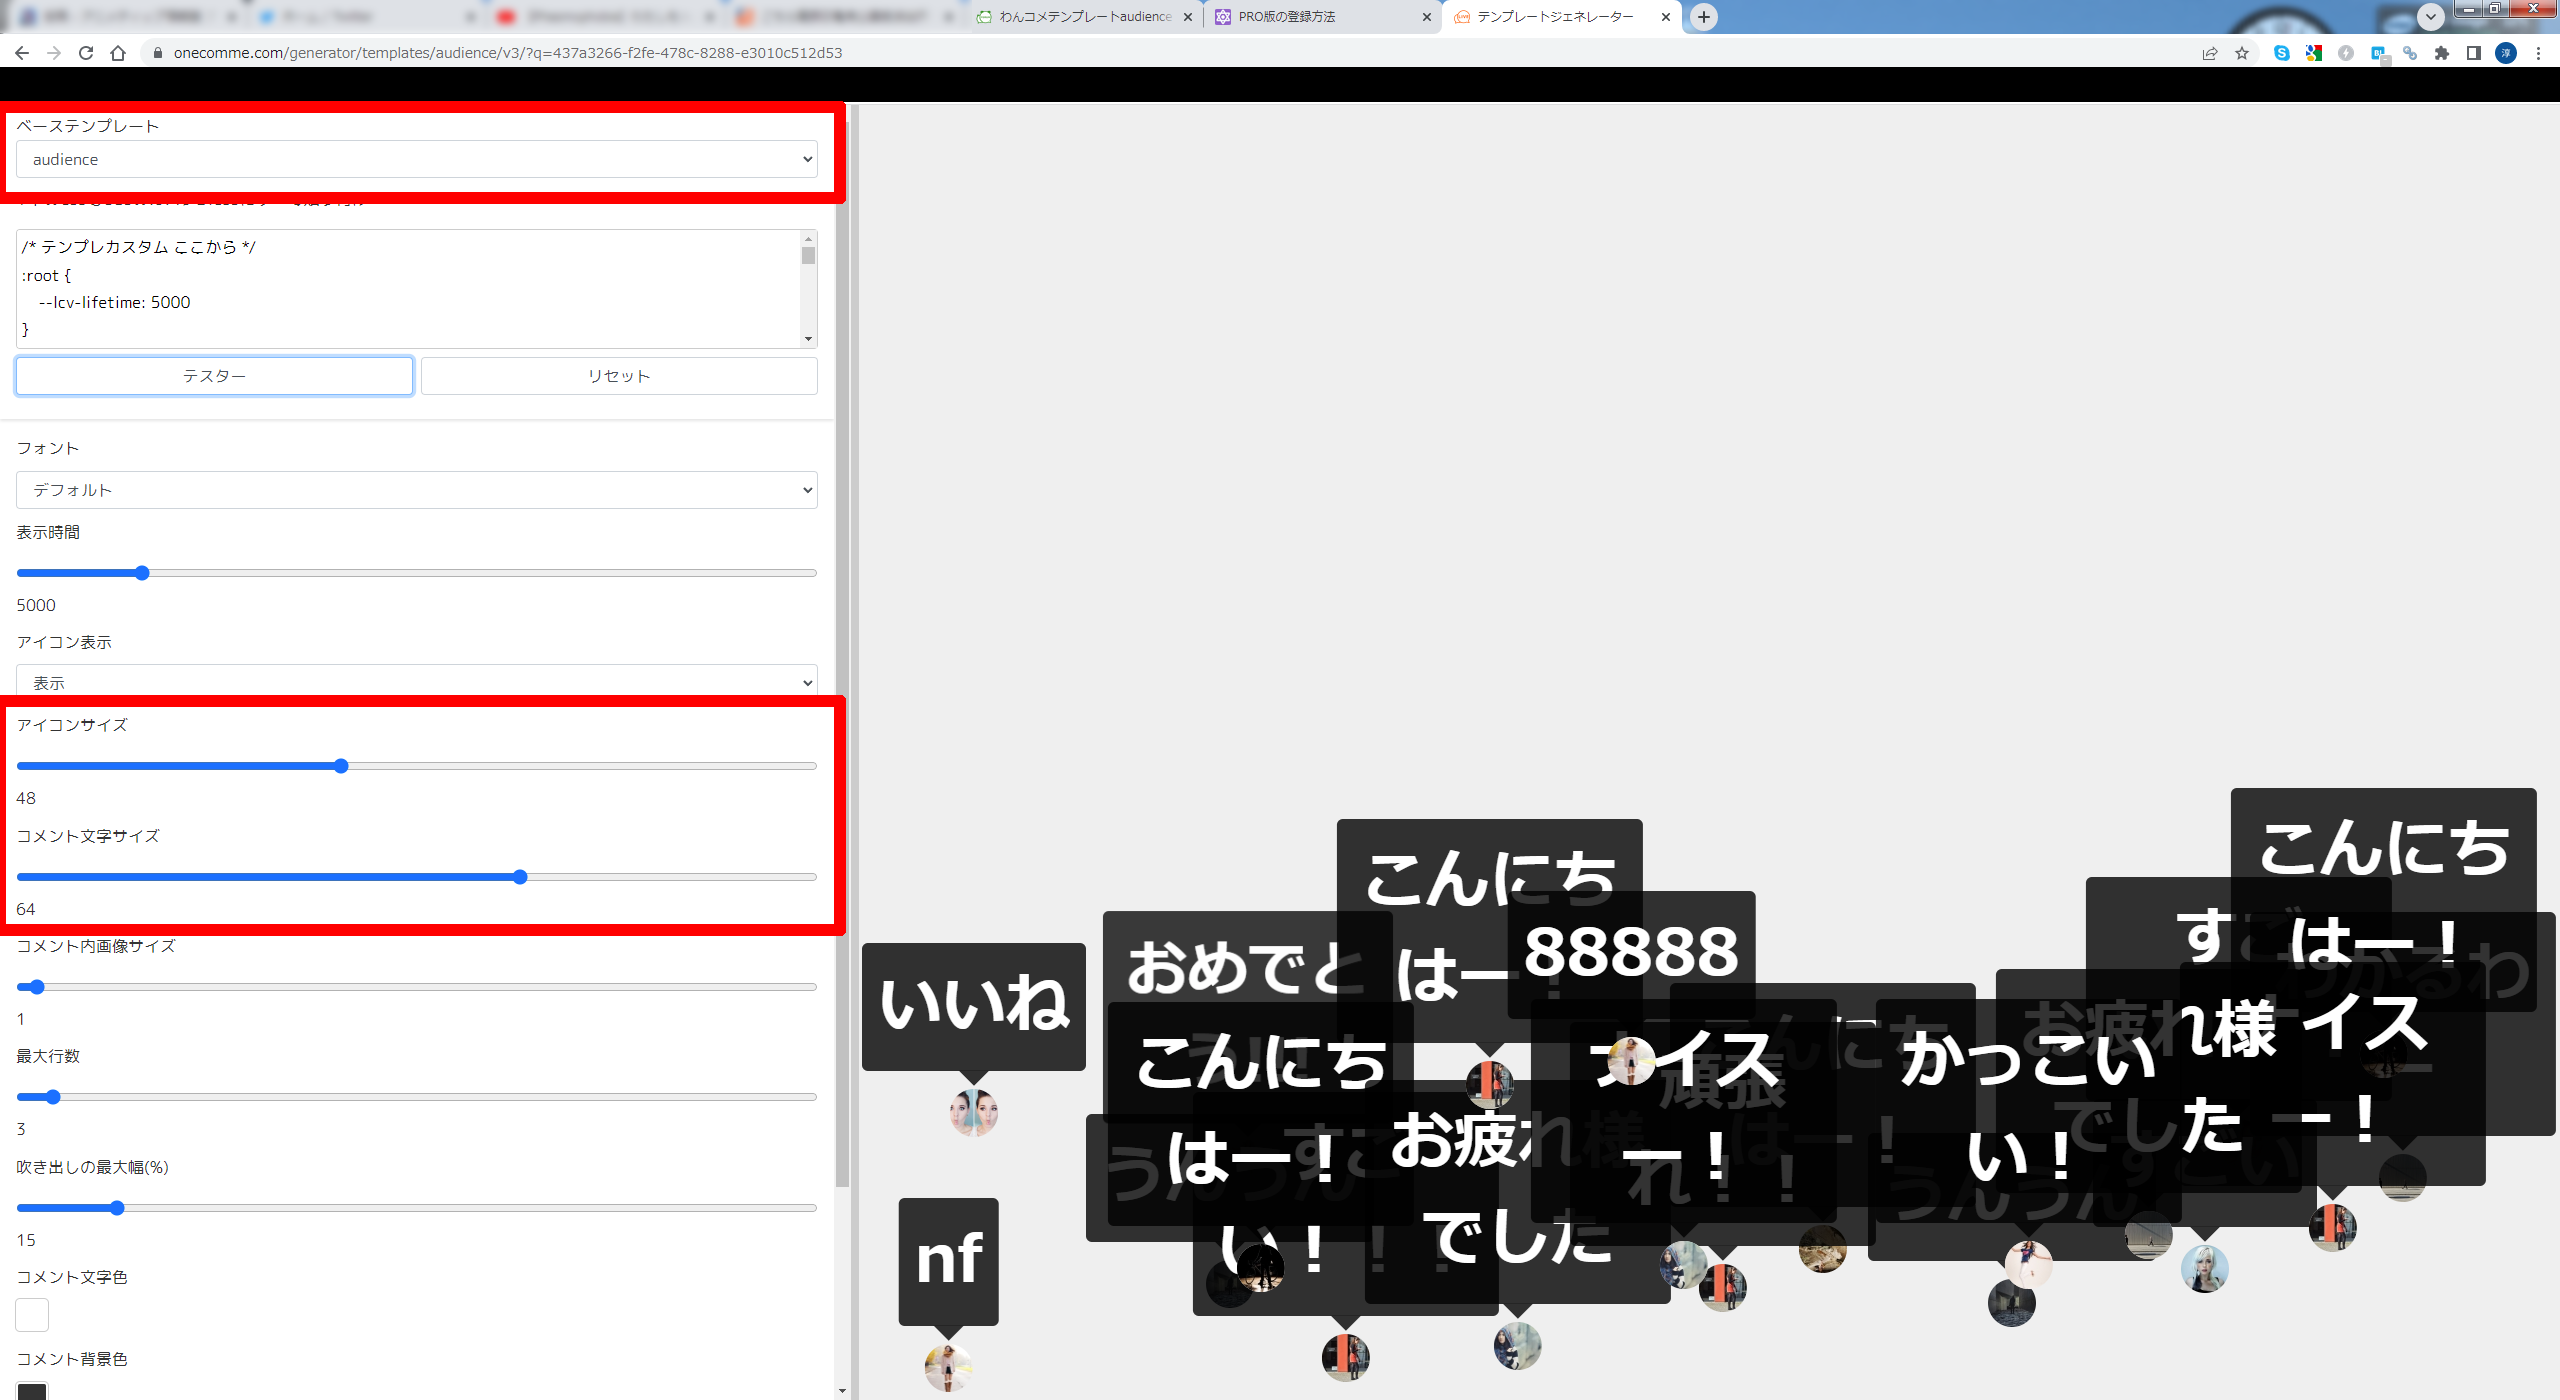The width and height of the screenshot is (2560, 1400).
Task: Toggle the browser side panel
Action: point(2474,53)
